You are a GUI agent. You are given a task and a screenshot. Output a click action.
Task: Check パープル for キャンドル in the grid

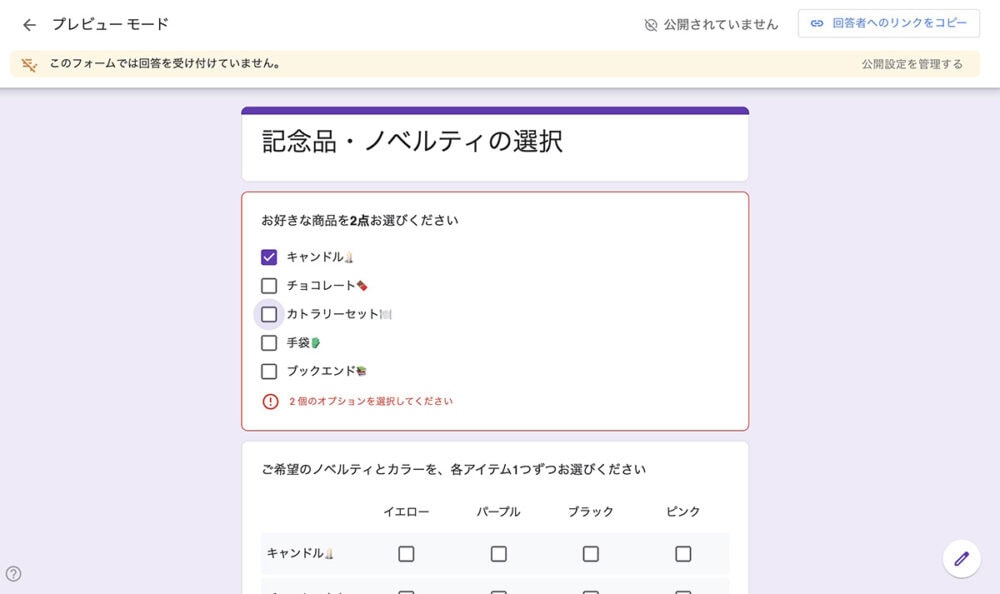pos(498,553)
